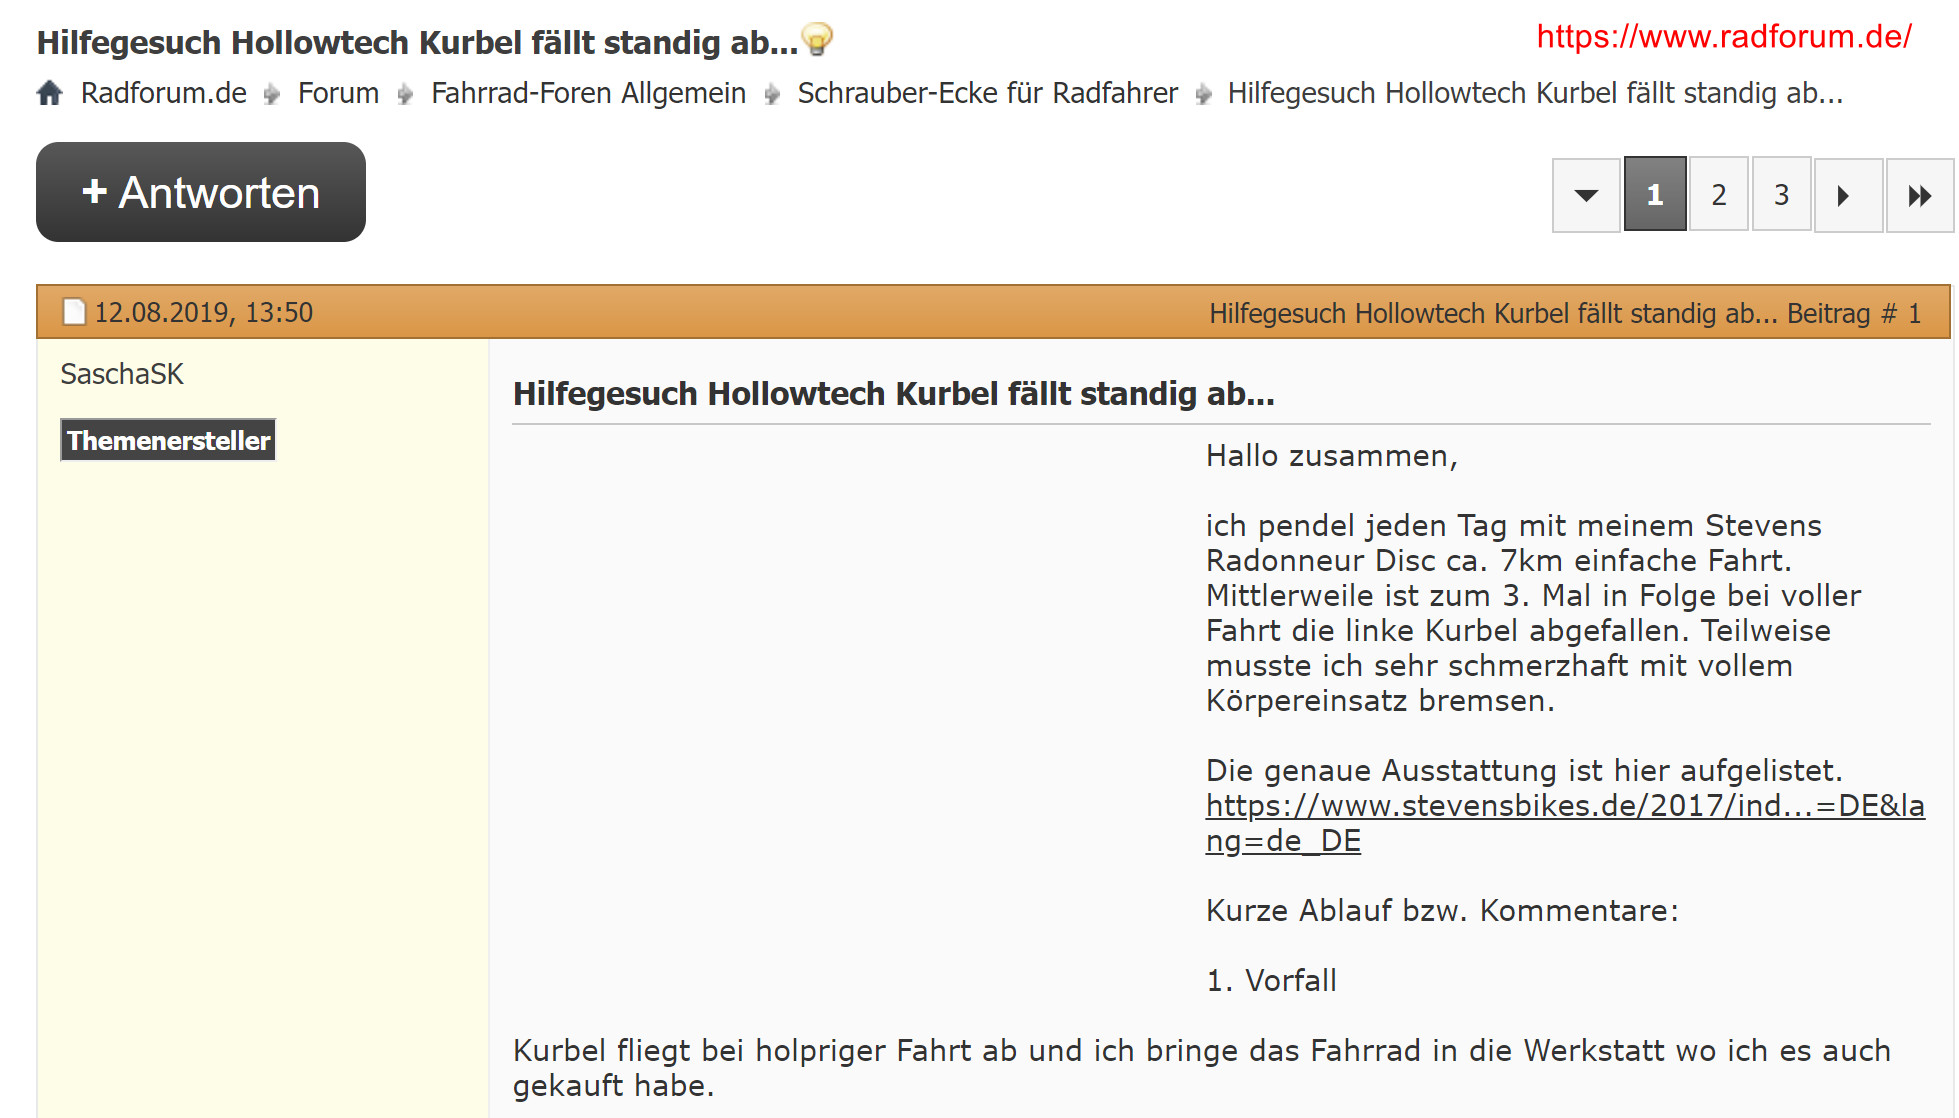This screenshot has width=1959, height=1118.
Task: Click the home icon in breadcrumb
Action: (50, 93)
